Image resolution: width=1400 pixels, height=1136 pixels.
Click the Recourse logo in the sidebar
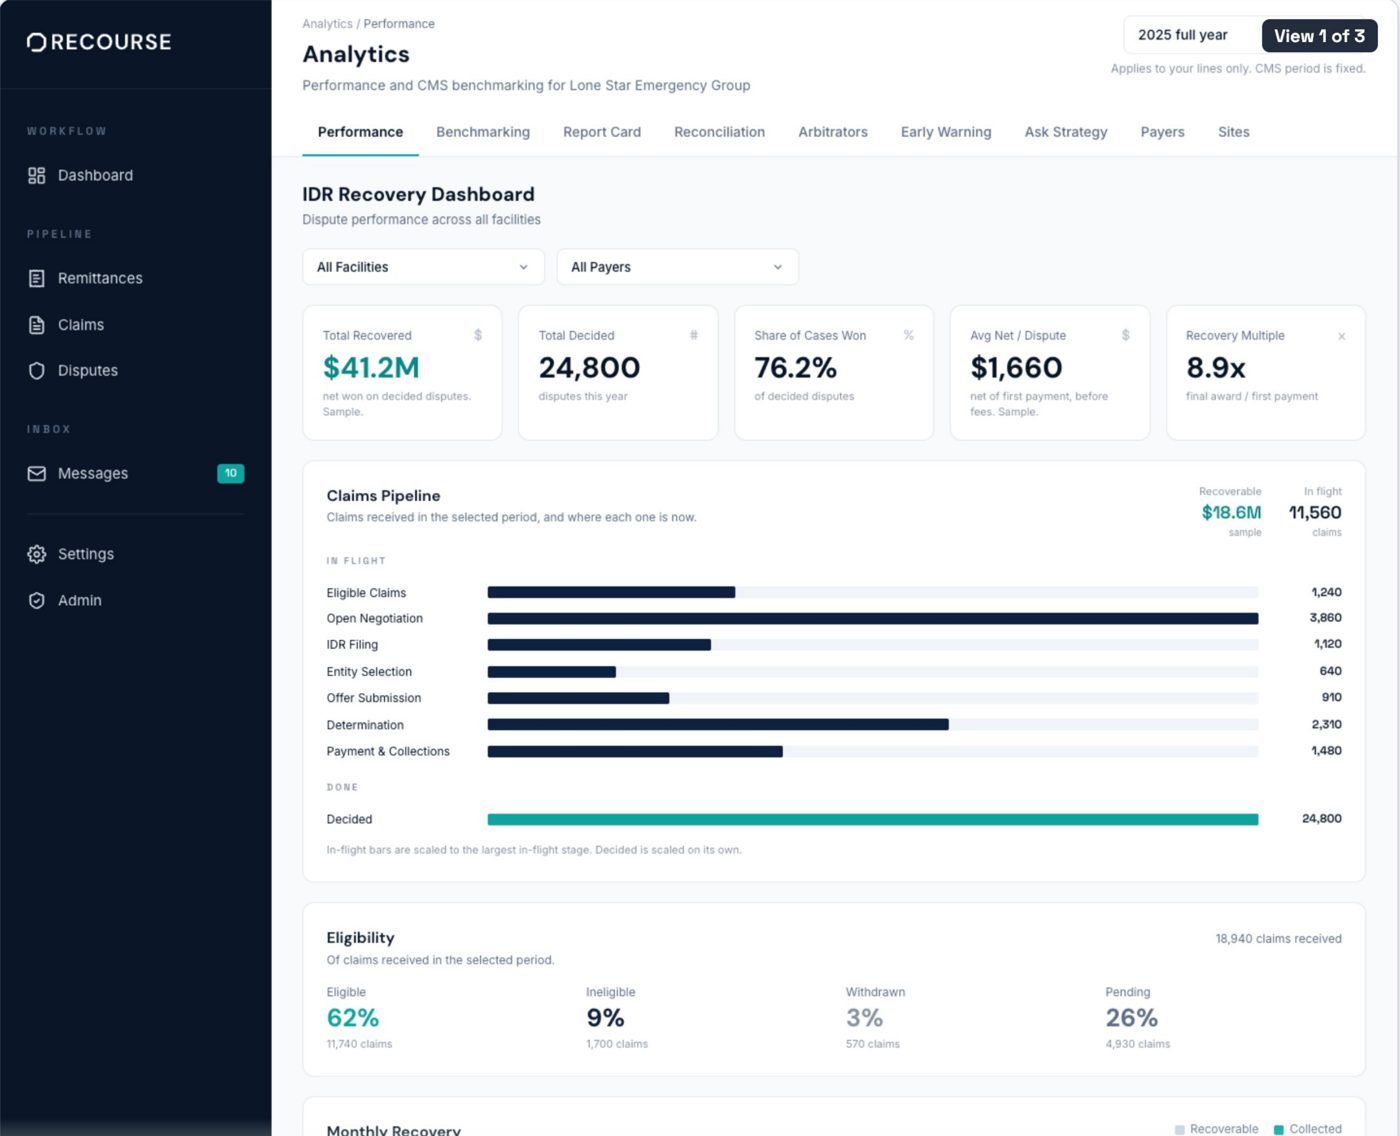tap(99, 42)
